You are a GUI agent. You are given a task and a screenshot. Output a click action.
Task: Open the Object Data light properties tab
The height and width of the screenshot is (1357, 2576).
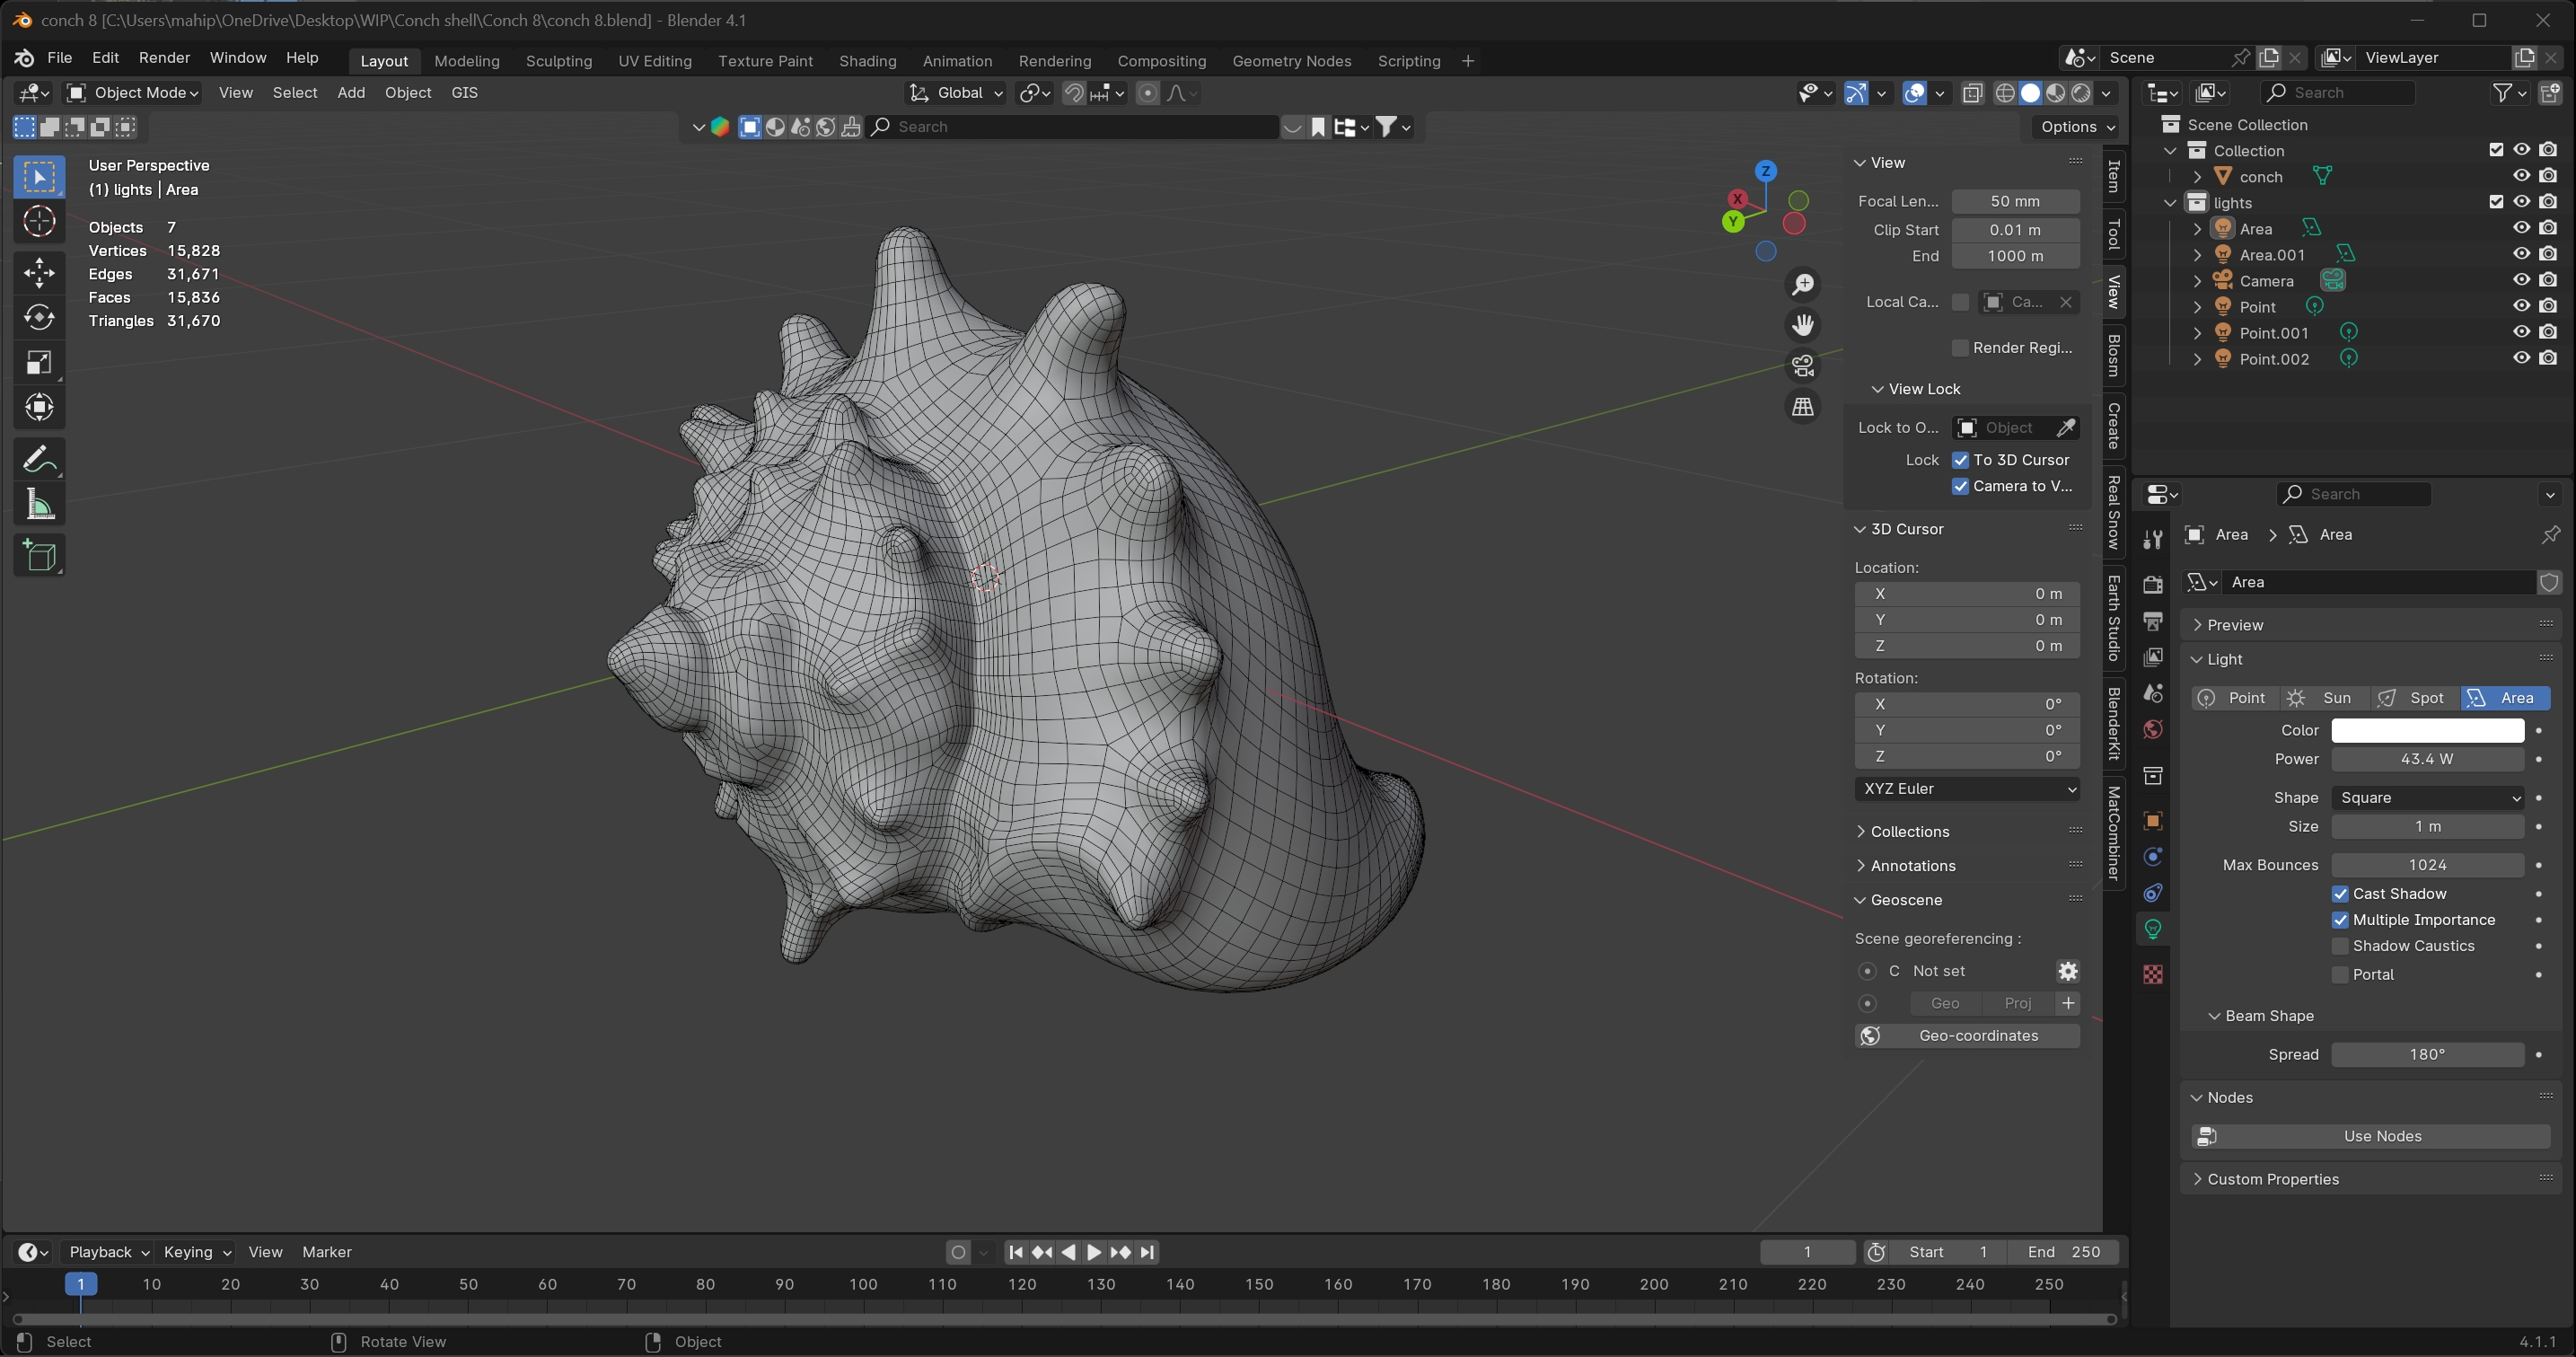tap(2153, 929)
